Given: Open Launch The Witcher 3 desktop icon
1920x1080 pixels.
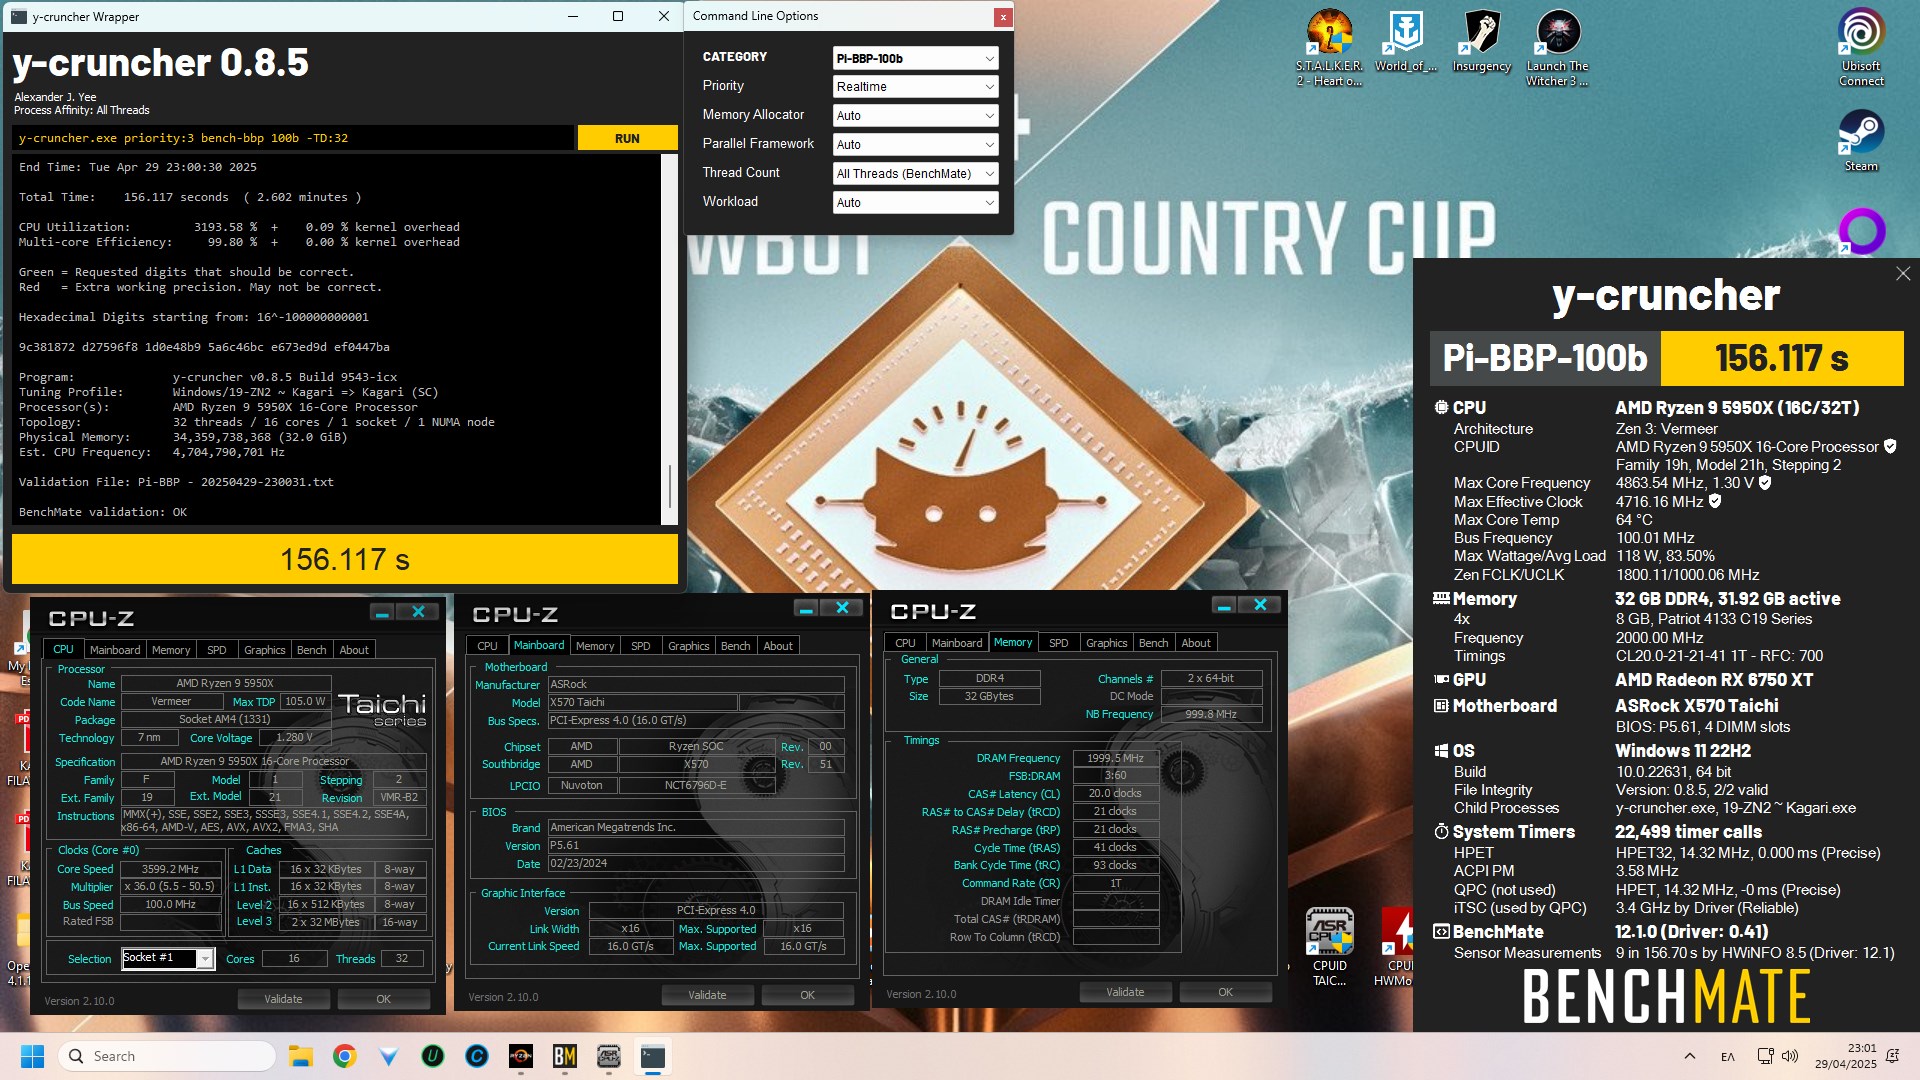Looking at the screenshot, I should point(1557,47).
